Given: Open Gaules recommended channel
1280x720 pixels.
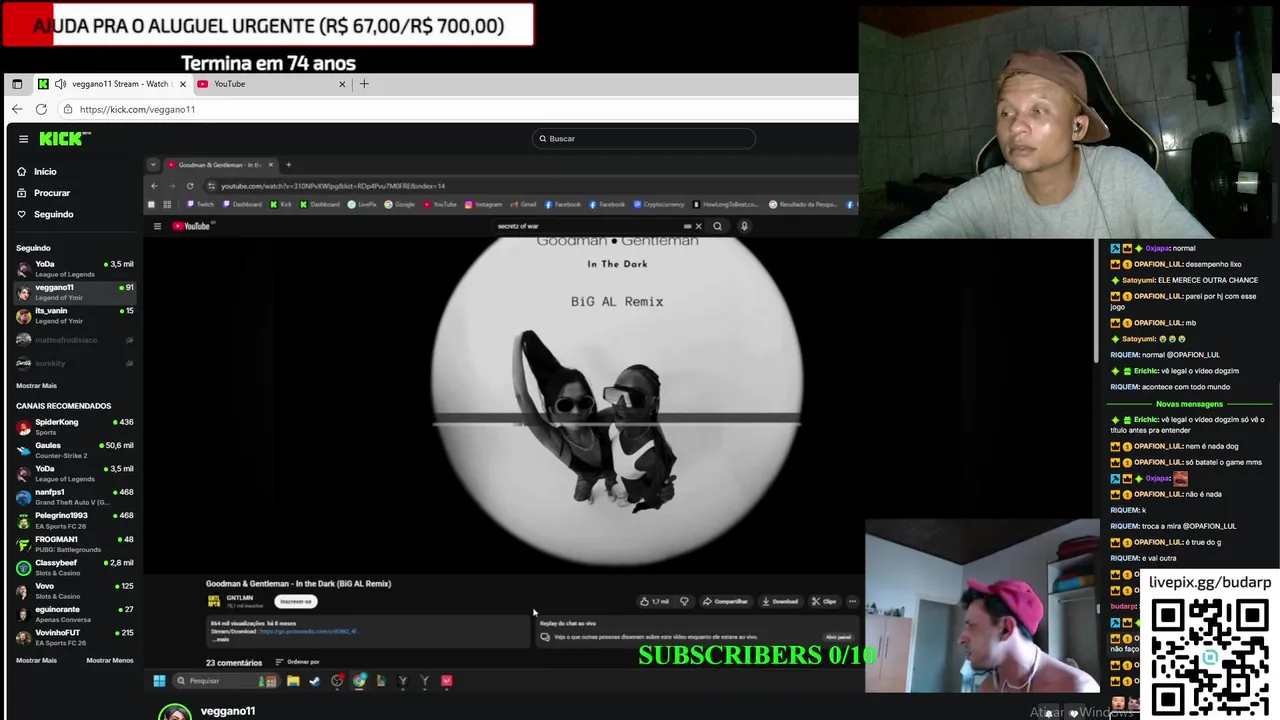Looking at the screenshot, I should pos(75,450).
